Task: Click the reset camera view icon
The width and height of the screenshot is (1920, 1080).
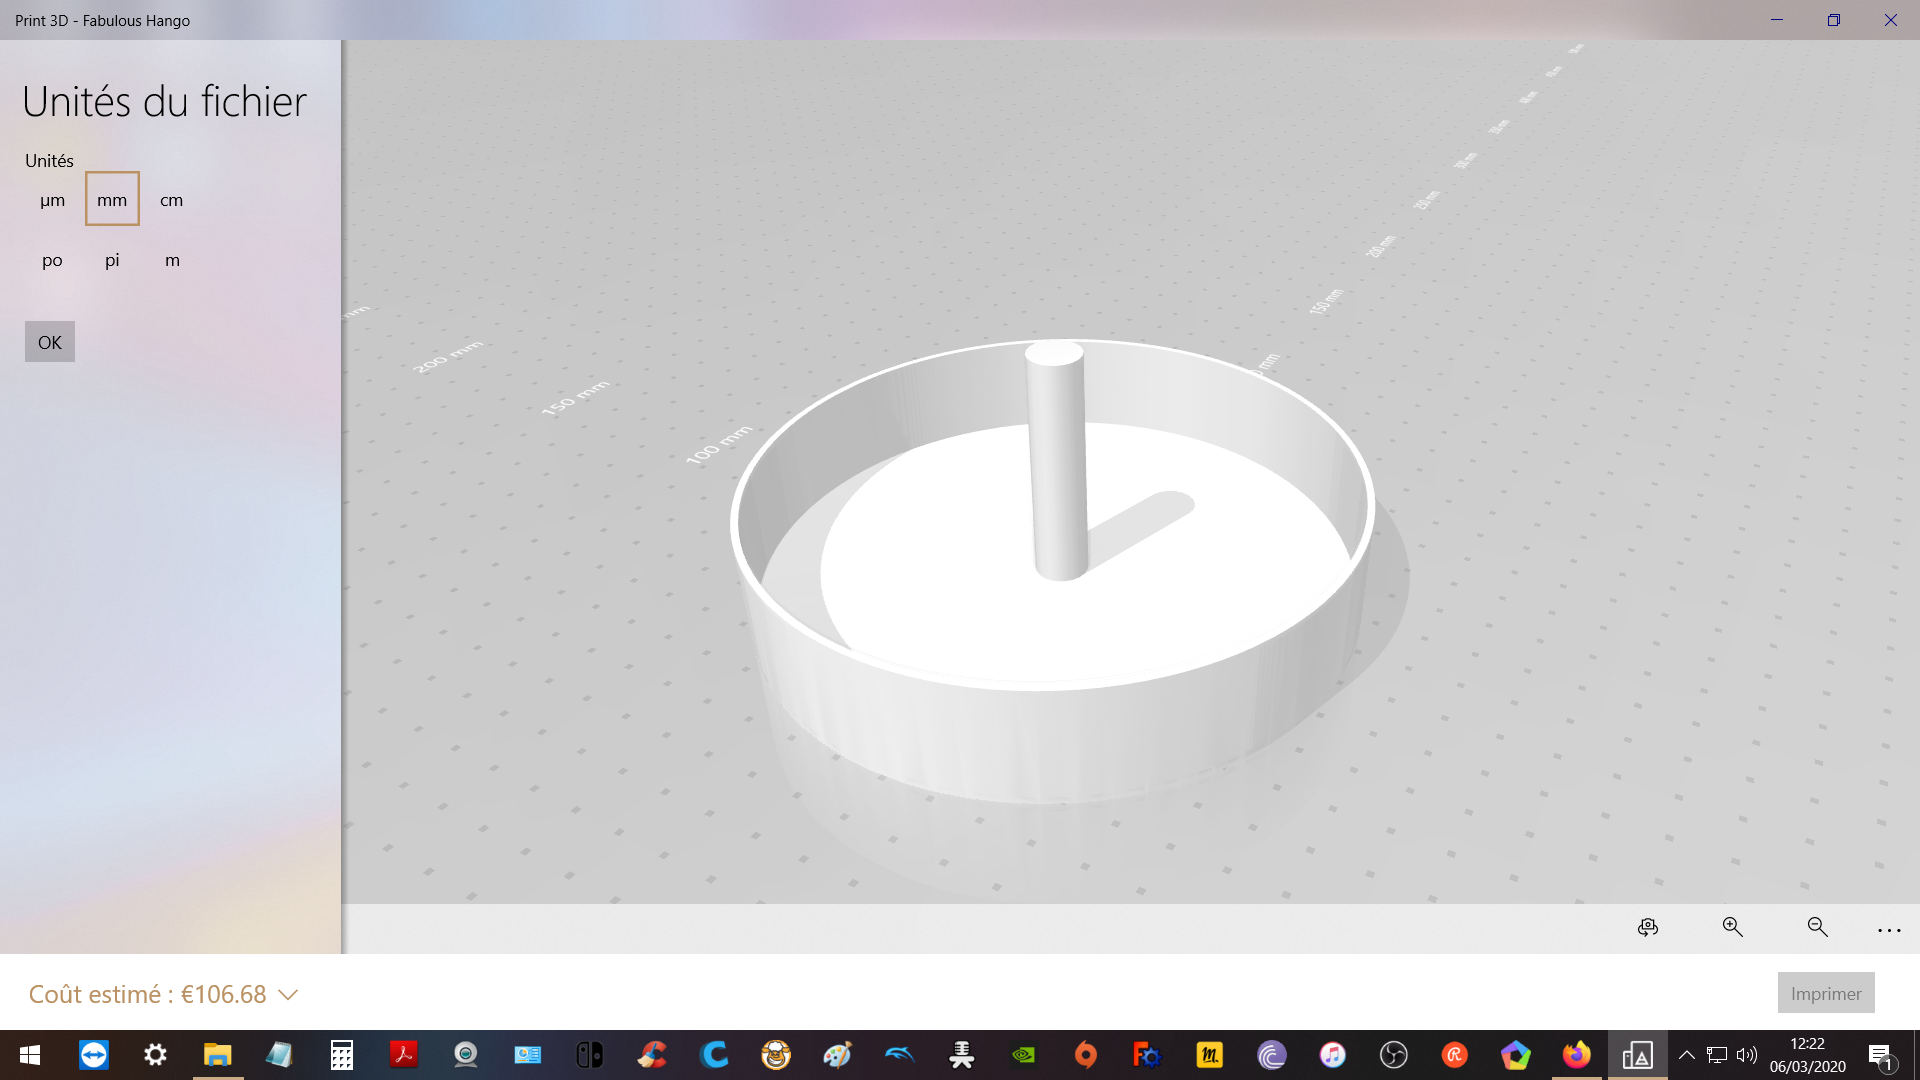Action: 1648,928
